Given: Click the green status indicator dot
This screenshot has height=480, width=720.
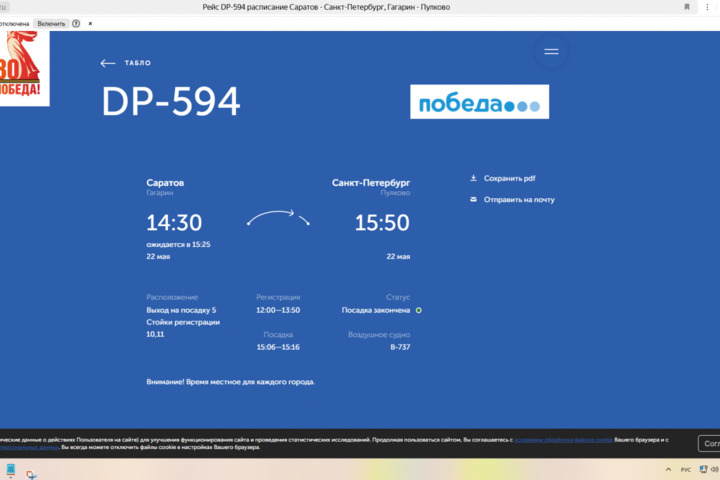Looking at the screenshot, I should coord(418,310).
